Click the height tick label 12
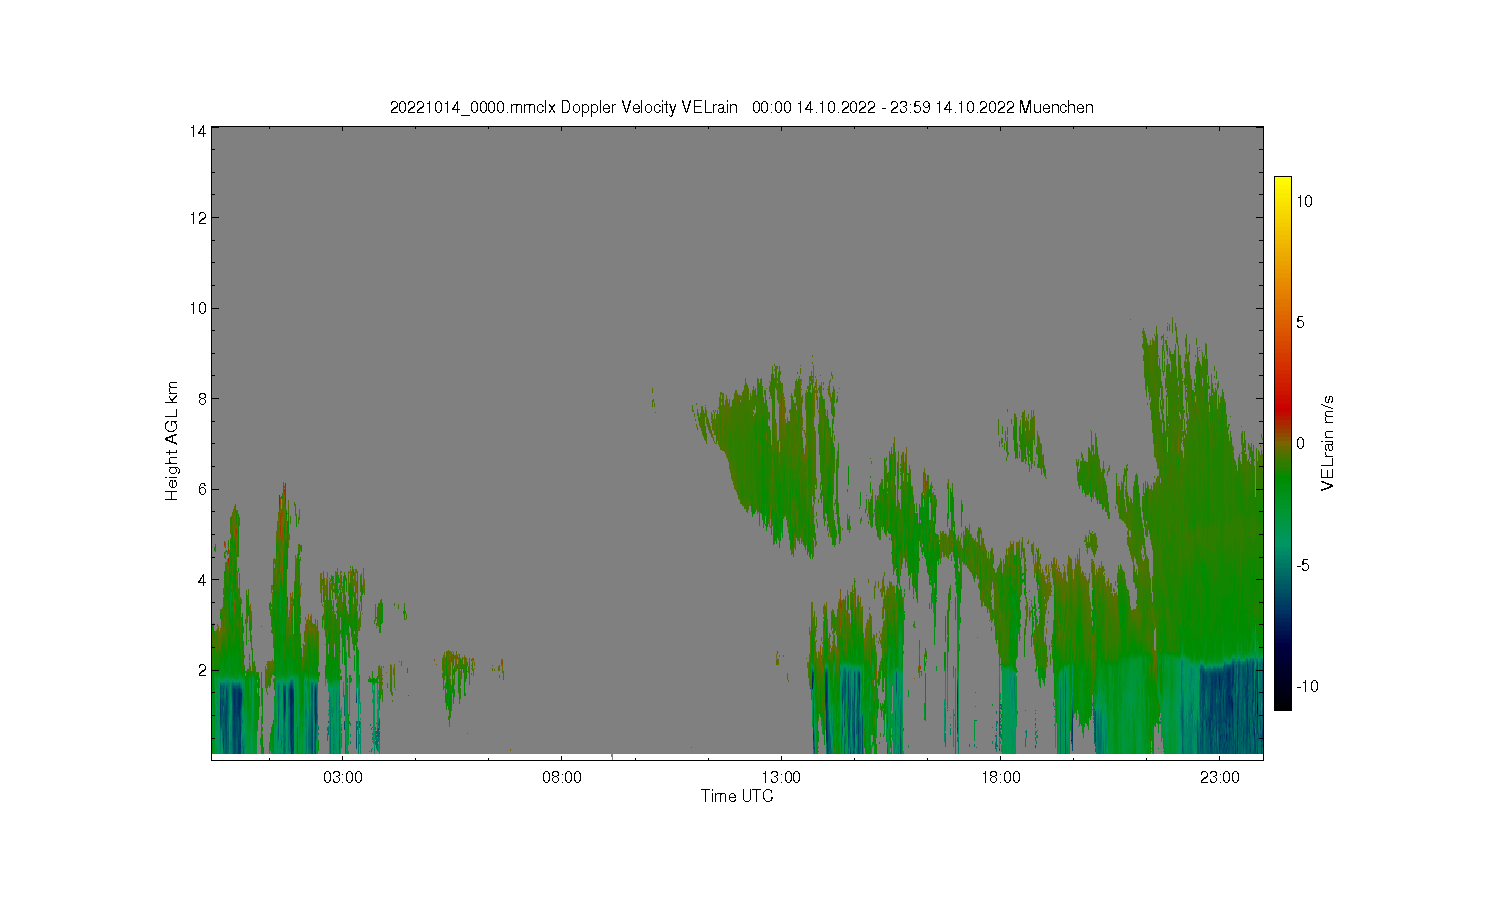Screen dimensions: 1500x900 [198, 218]
